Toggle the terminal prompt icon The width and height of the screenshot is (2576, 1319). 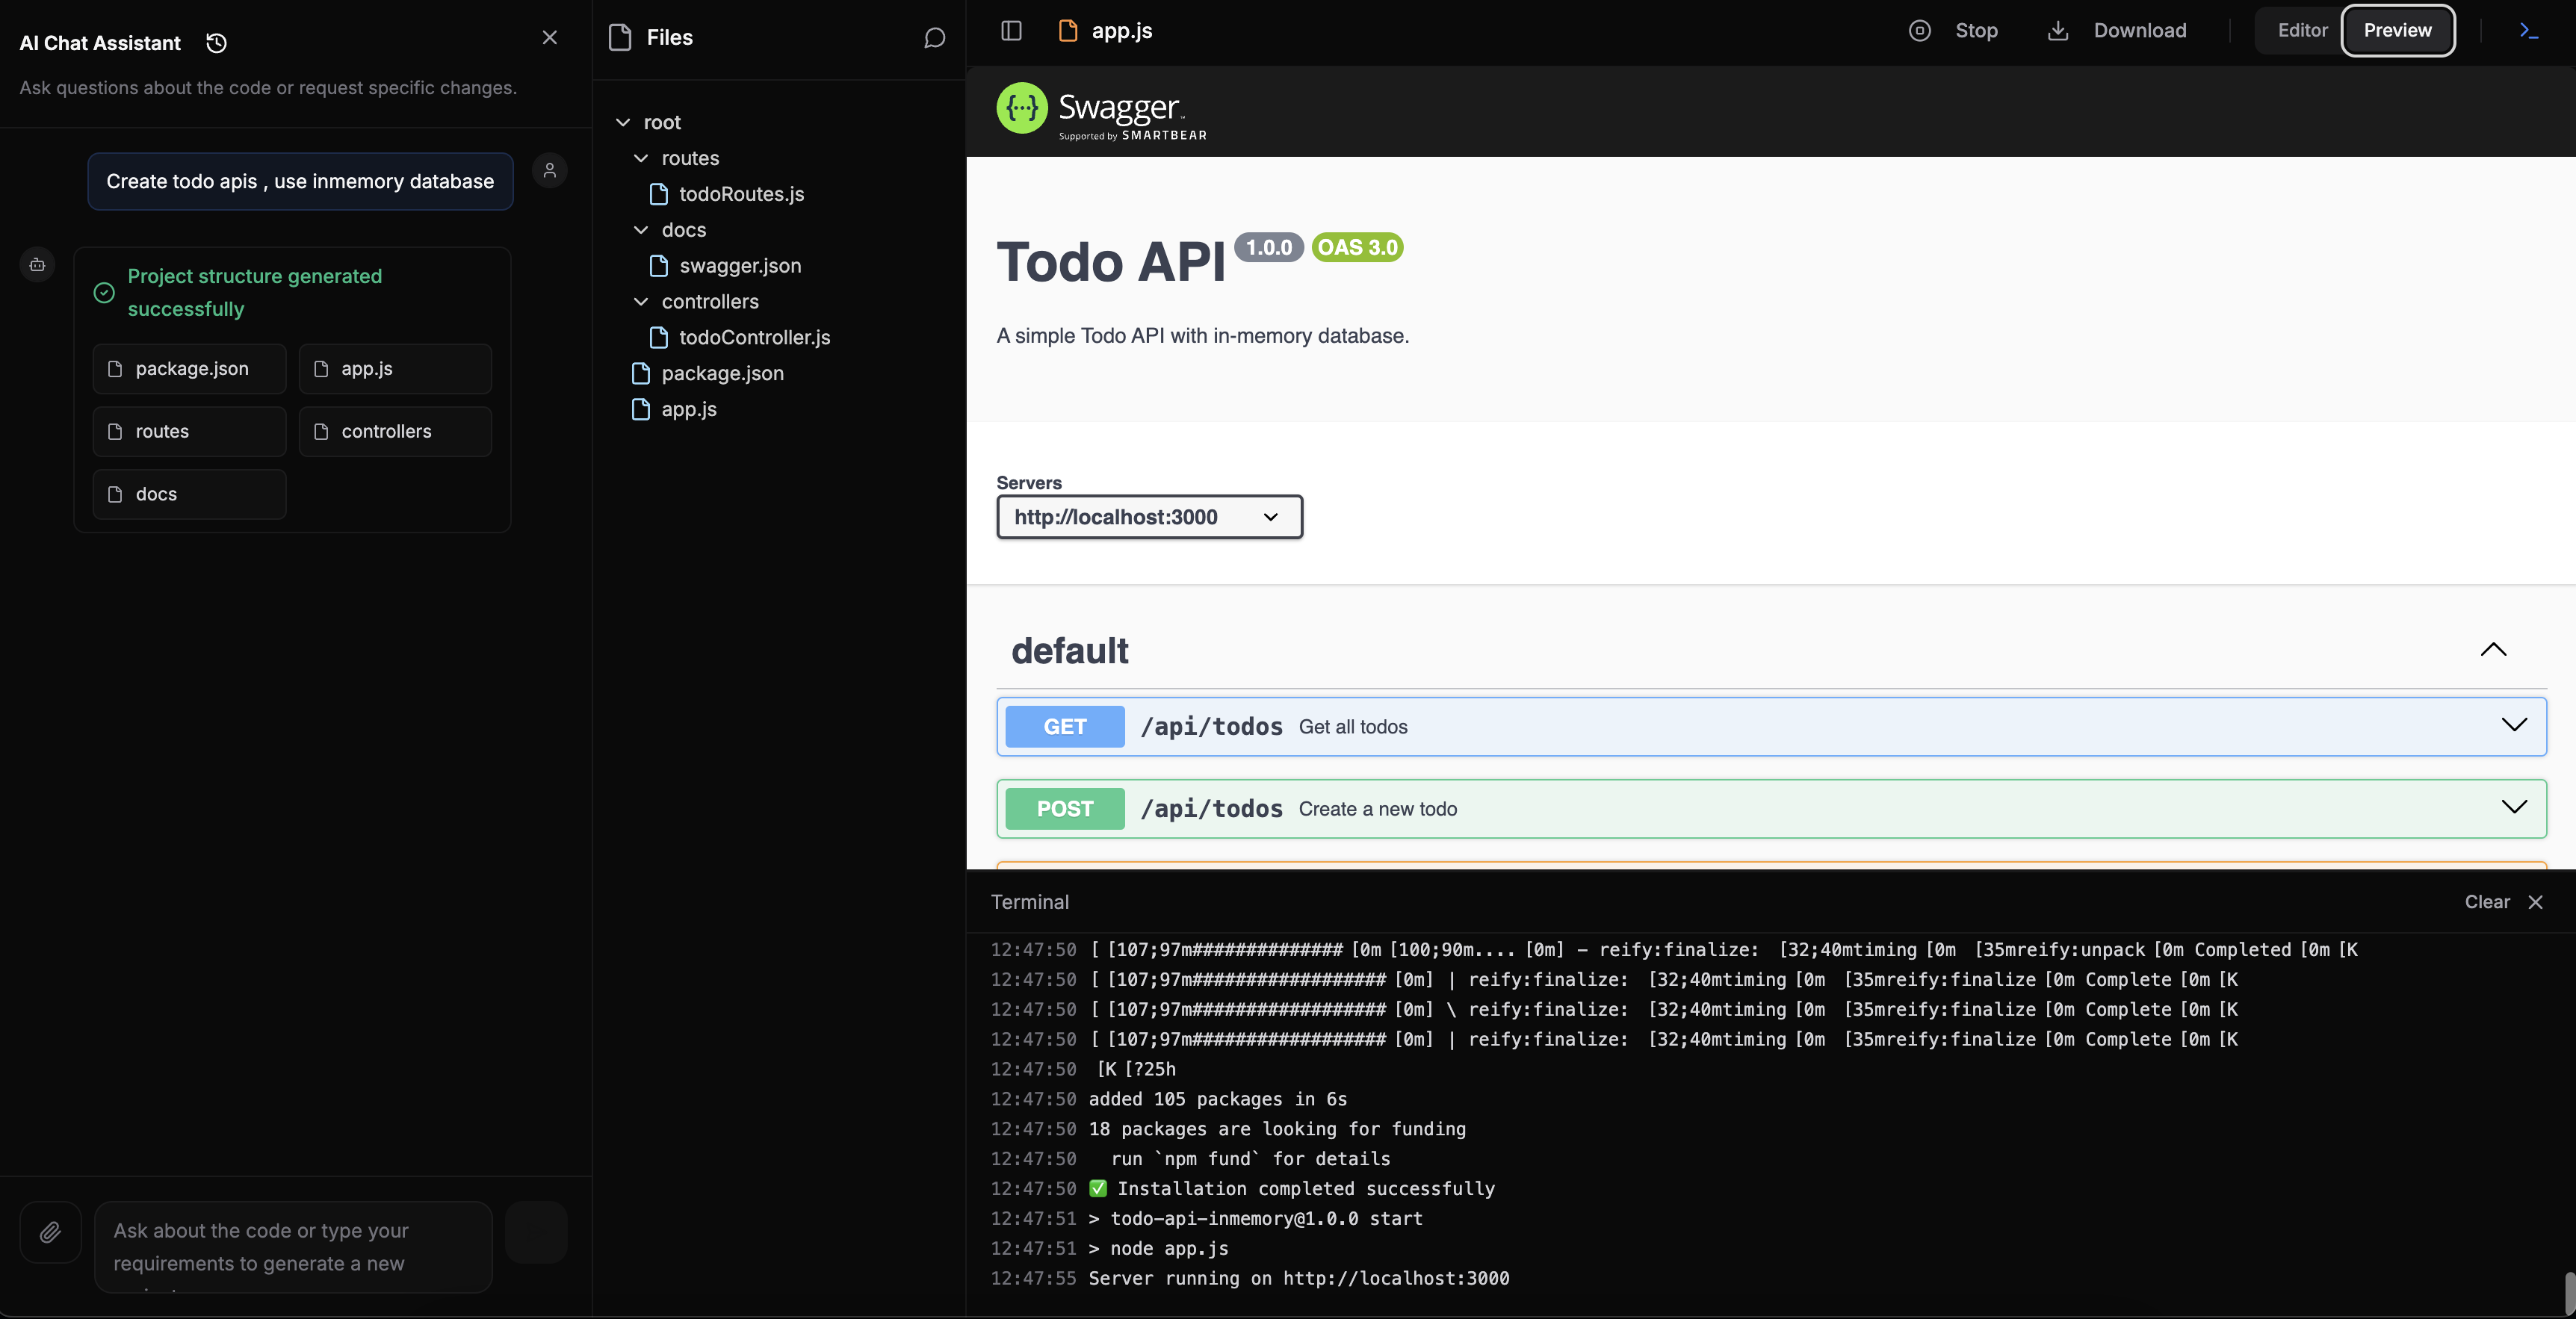[2529, 31]
